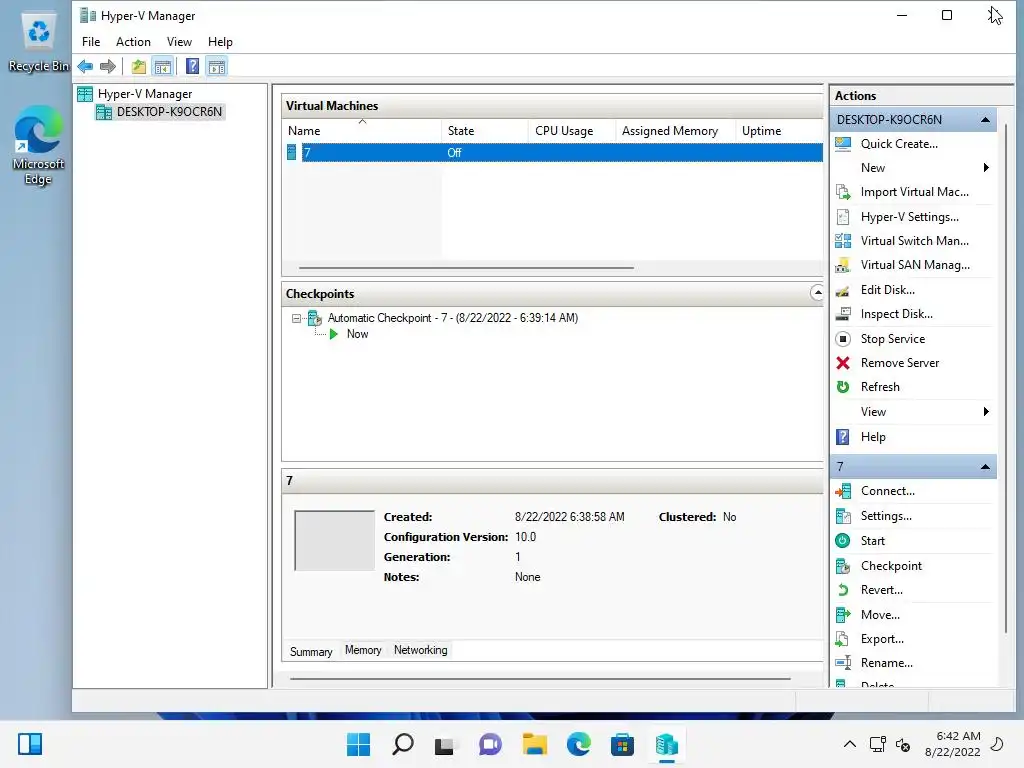
Task: Select the Now checkpoint entry
Action: [357, 334]
